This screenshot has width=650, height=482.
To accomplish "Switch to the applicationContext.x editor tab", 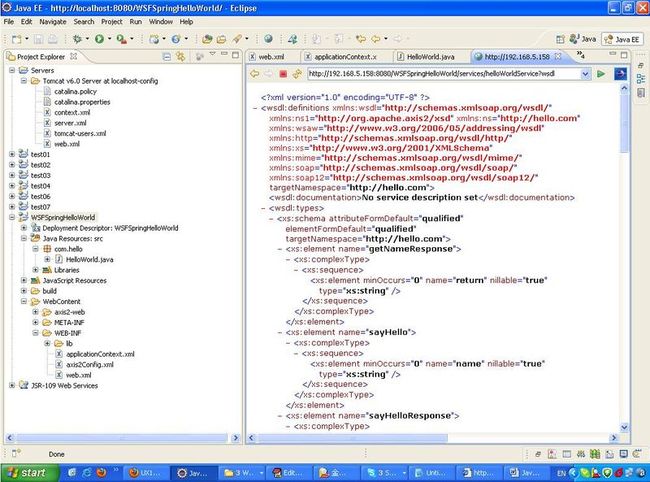I will [345, 57].
